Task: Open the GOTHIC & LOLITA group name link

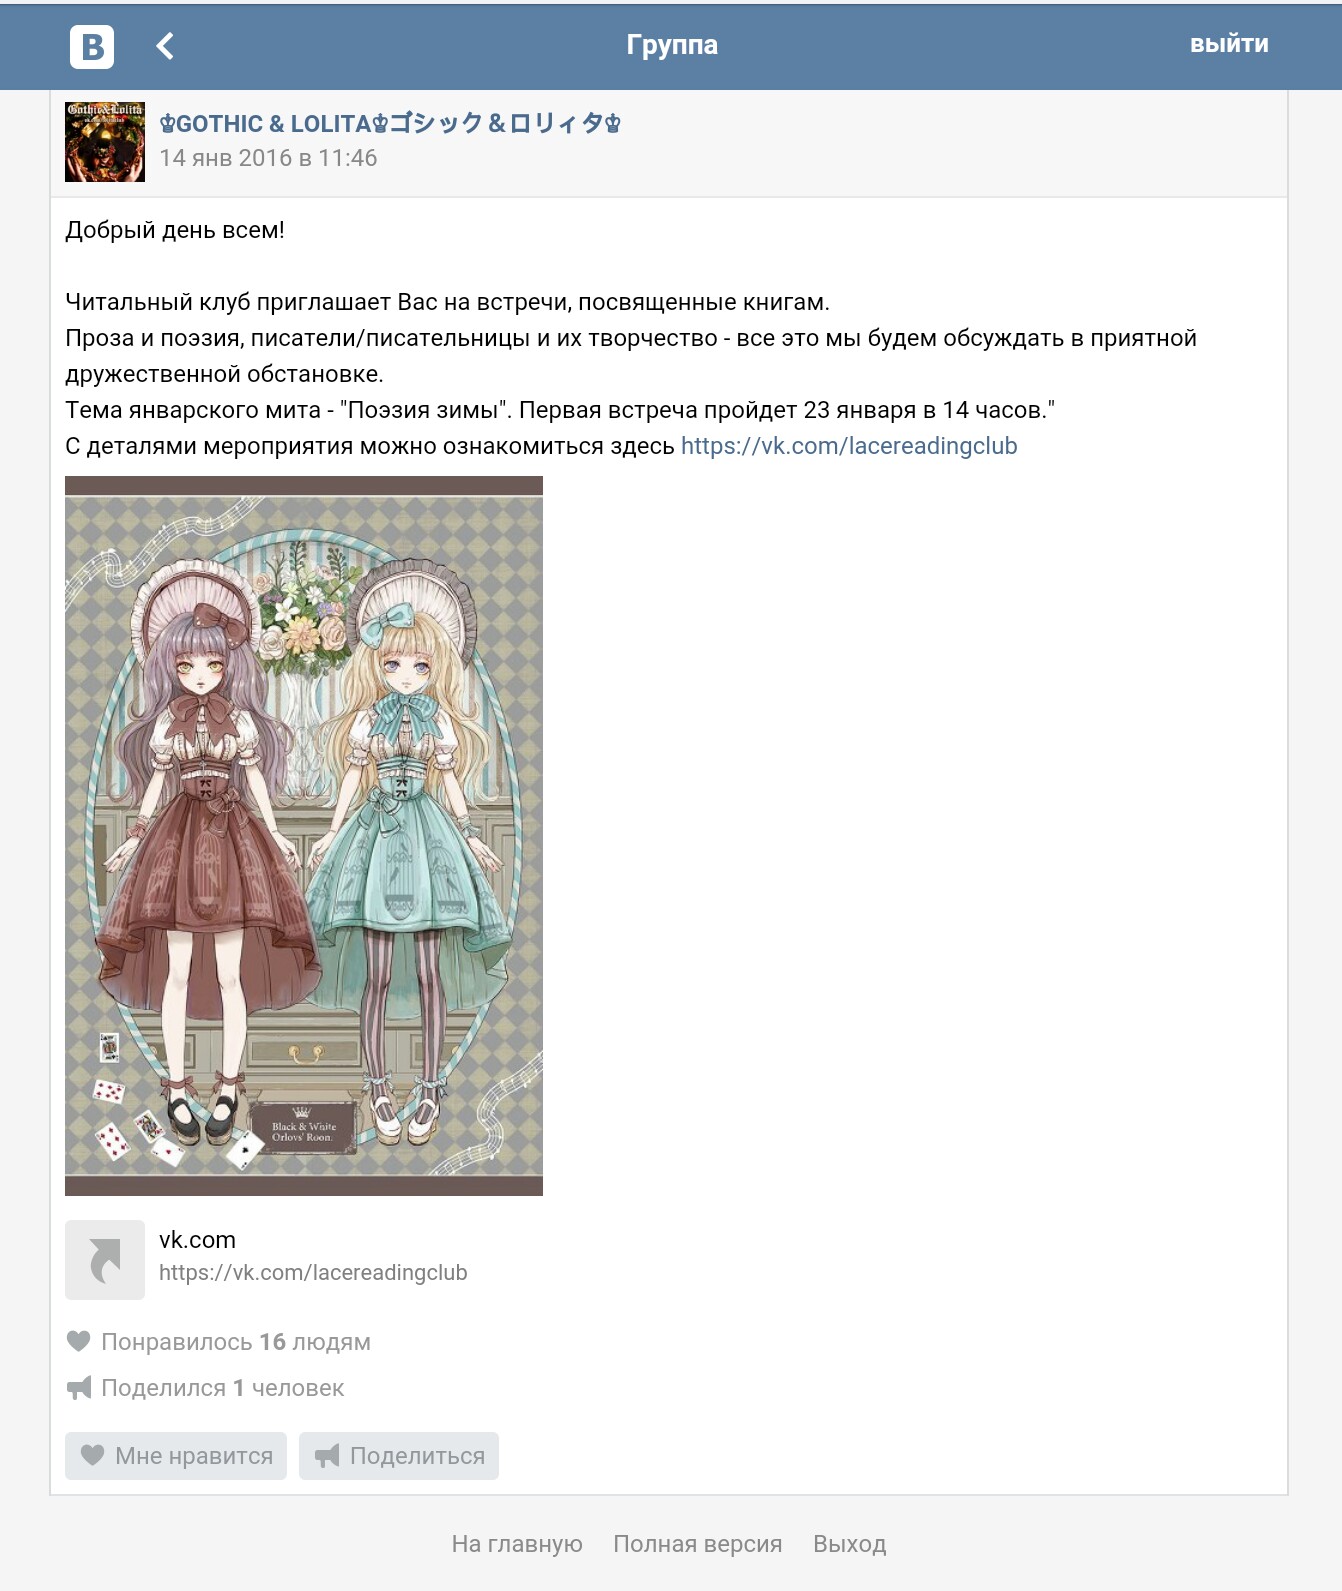Action: [390, 124]
